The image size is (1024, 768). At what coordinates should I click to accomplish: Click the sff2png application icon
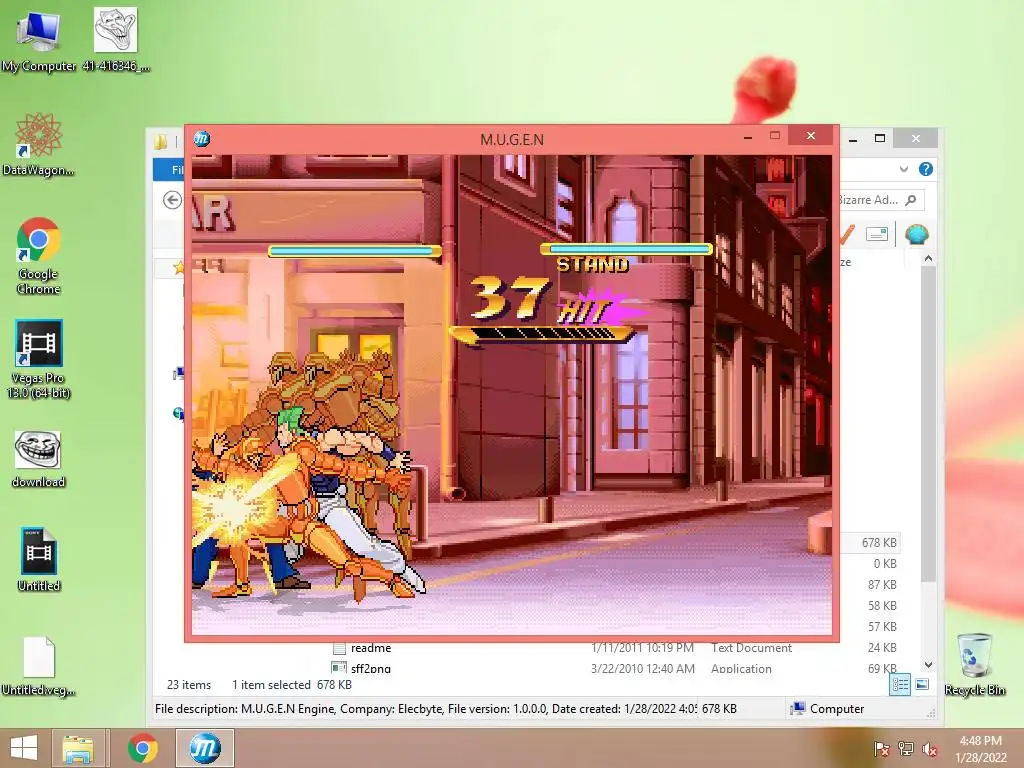coord(339,667)
